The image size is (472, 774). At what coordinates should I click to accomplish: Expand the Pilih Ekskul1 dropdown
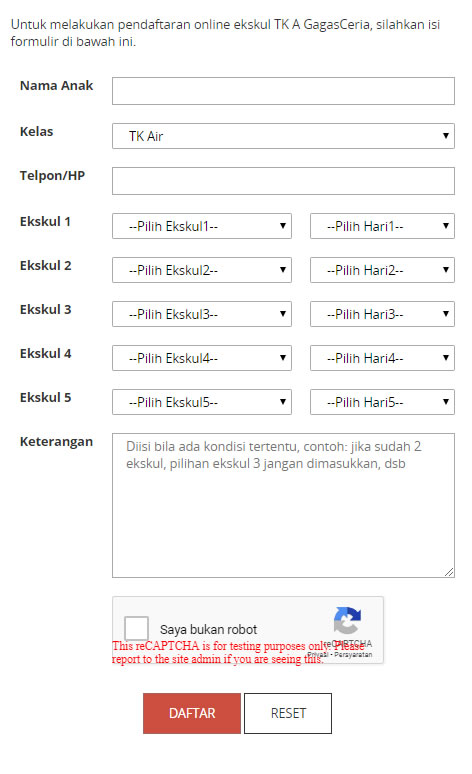tap(201, 226)
